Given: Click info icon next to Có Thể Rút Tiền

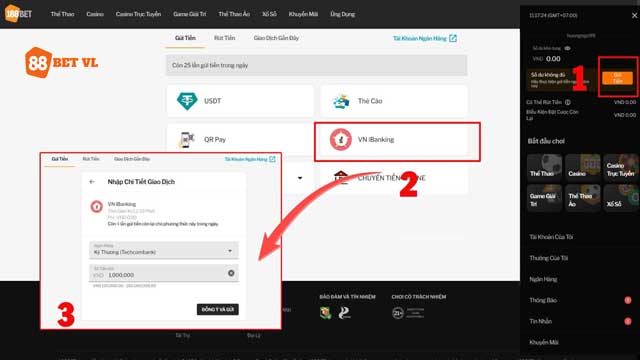Looking at the screenshot, I should coord(568,102).
